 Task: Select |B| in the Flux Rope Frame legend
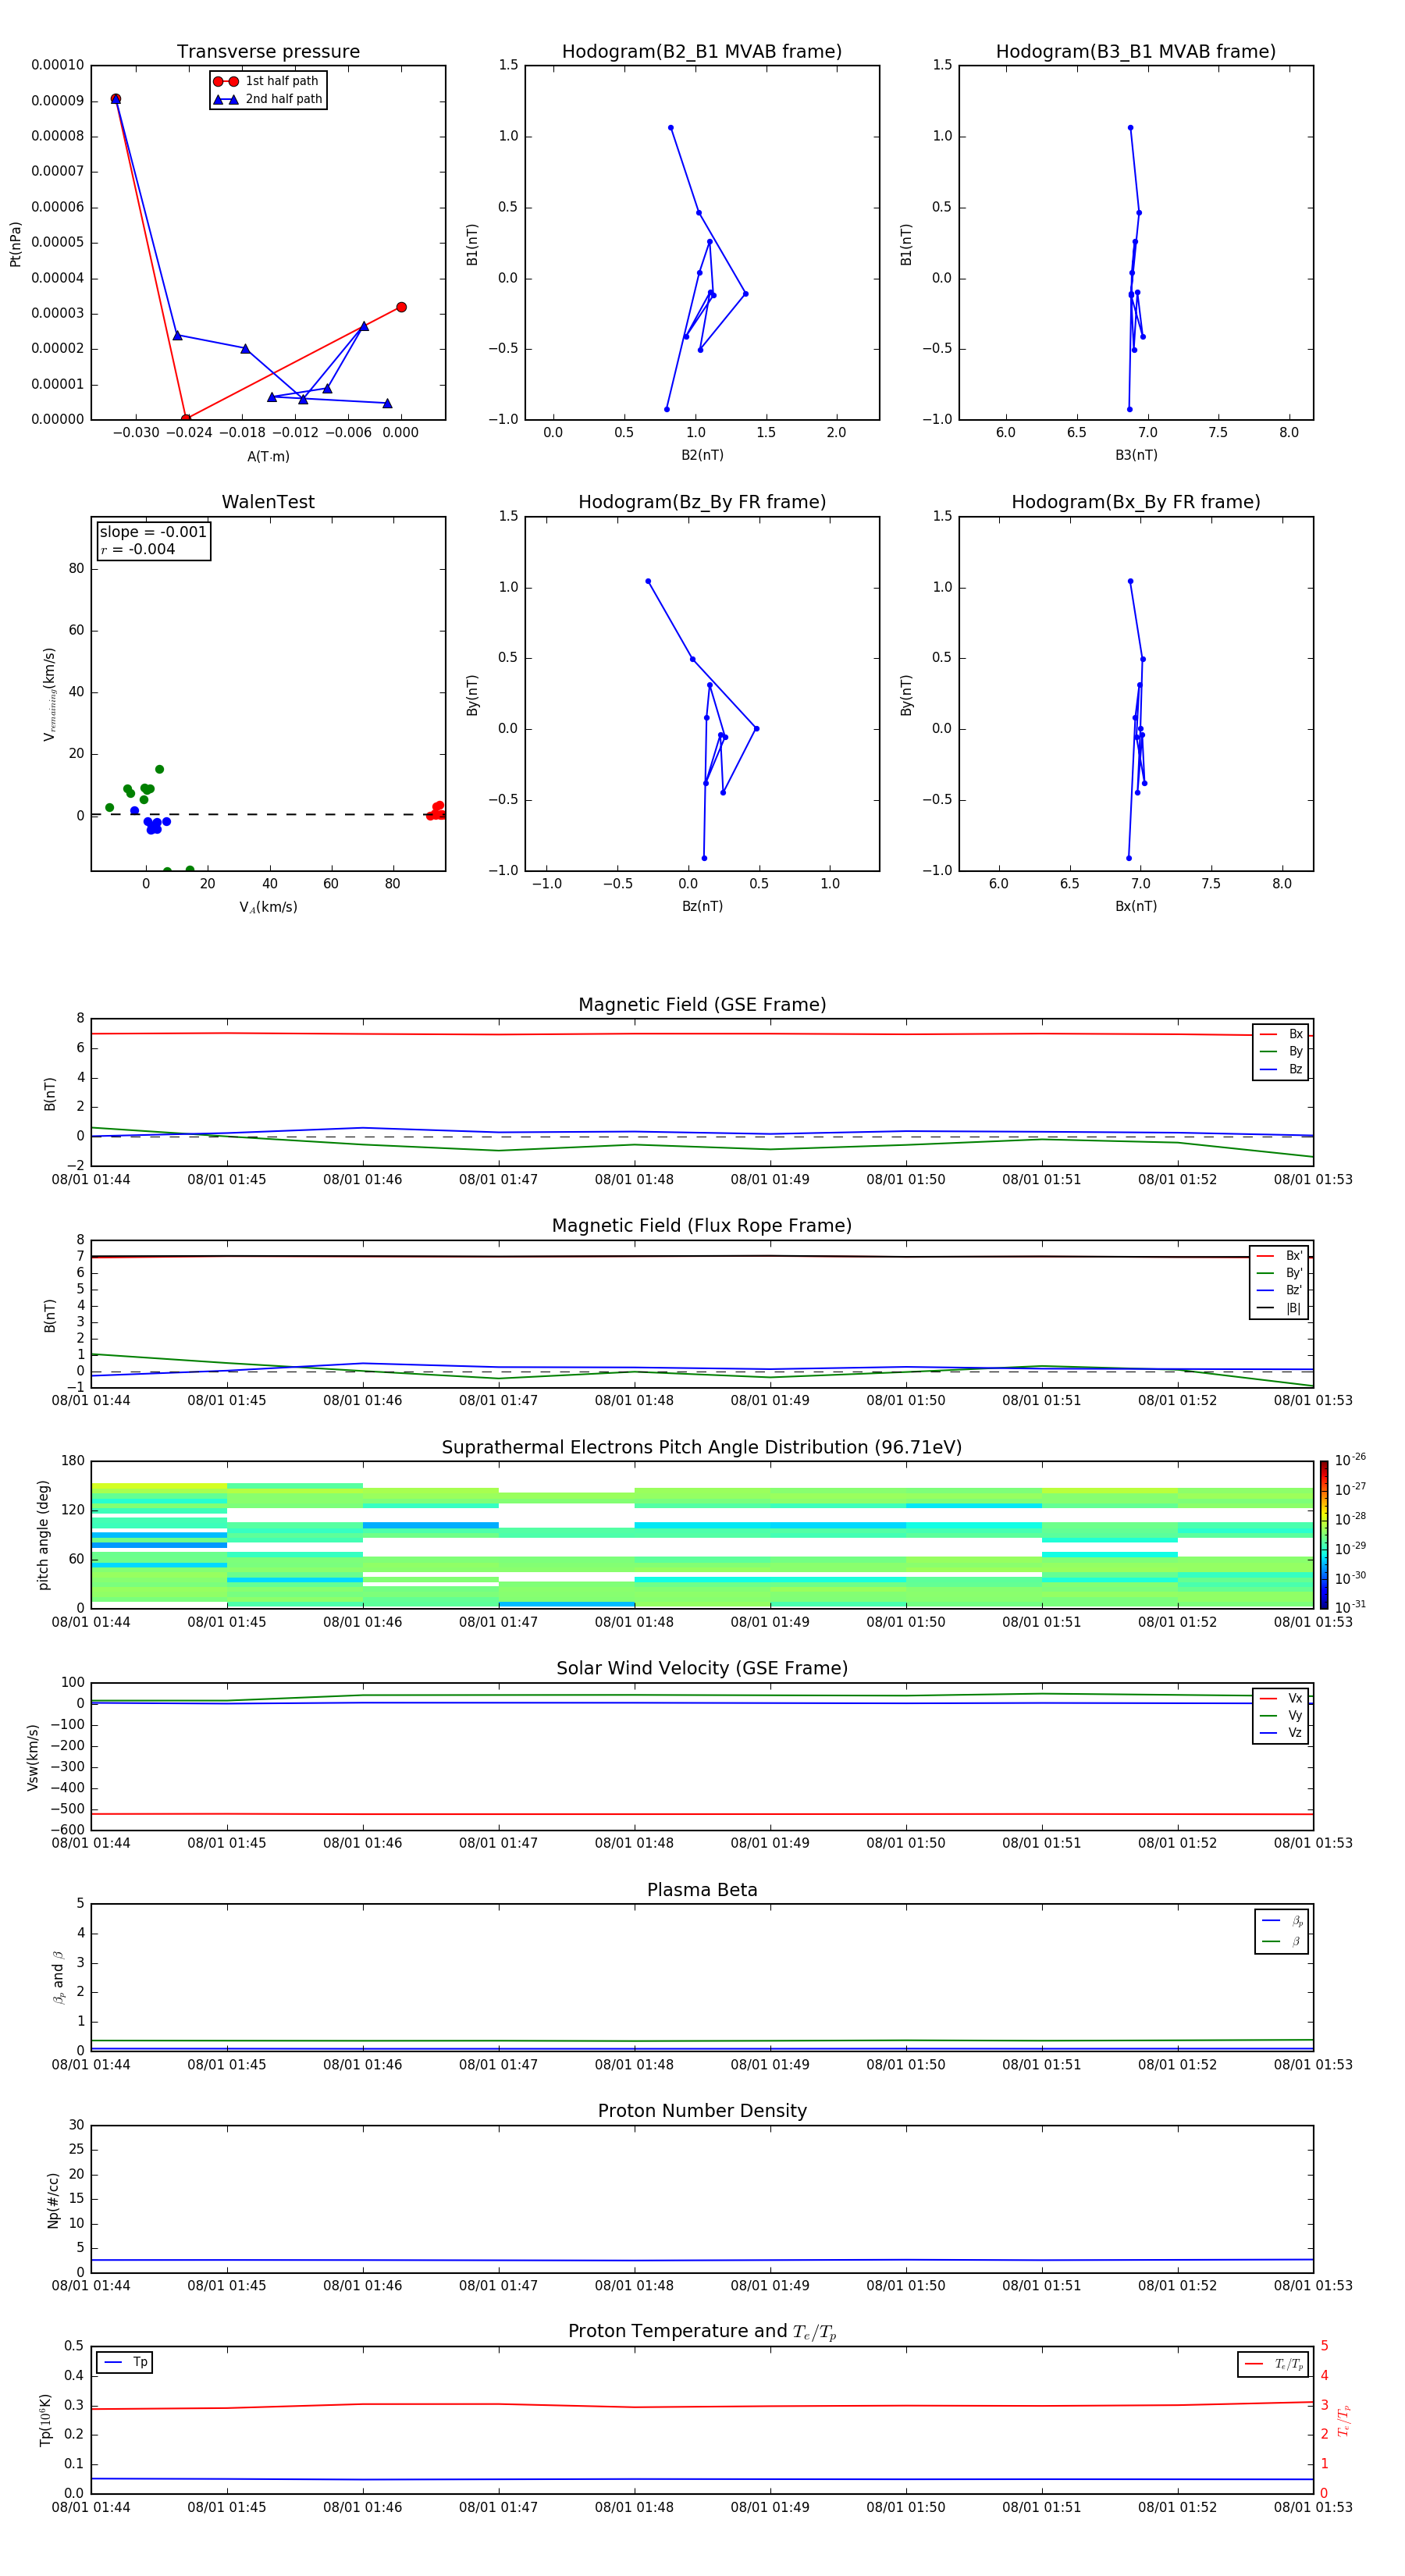(x=1279, y=1308)
